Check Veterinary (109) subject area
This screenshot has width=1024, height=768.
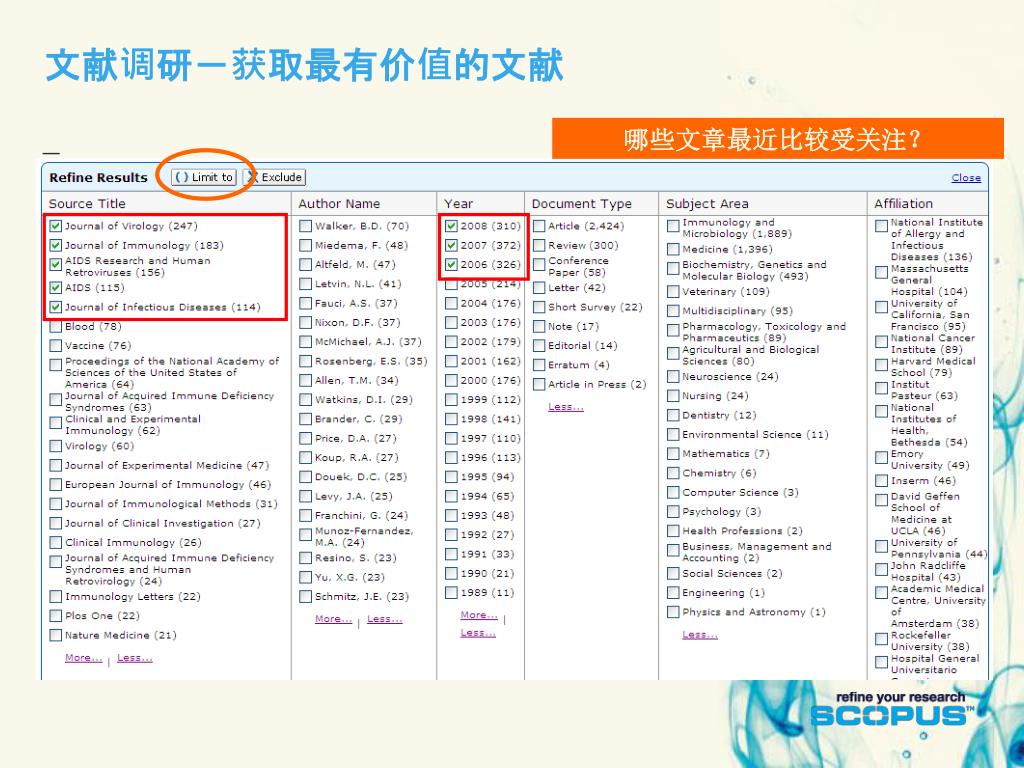click(673, 292)
